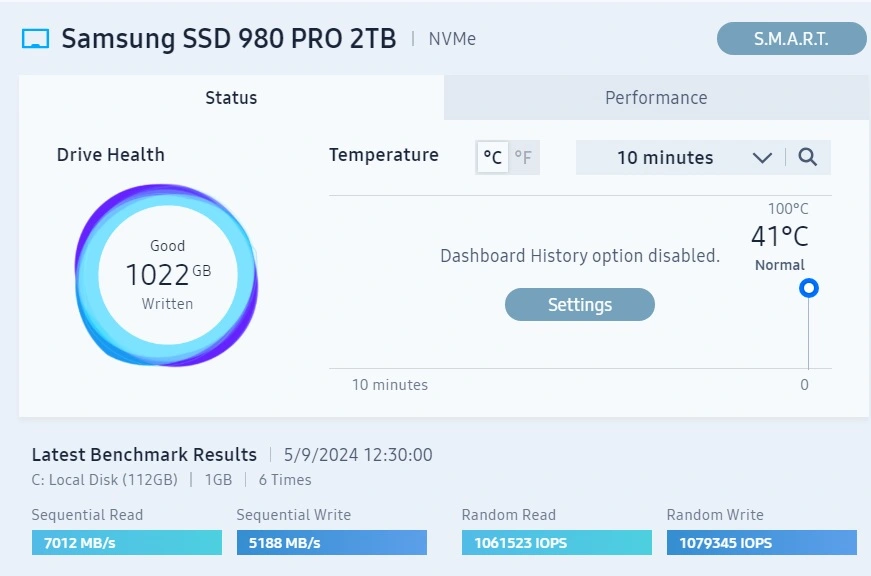871x576 pixels.
Task: Click the 1GB benchmark size label
Action: point(218,480)
